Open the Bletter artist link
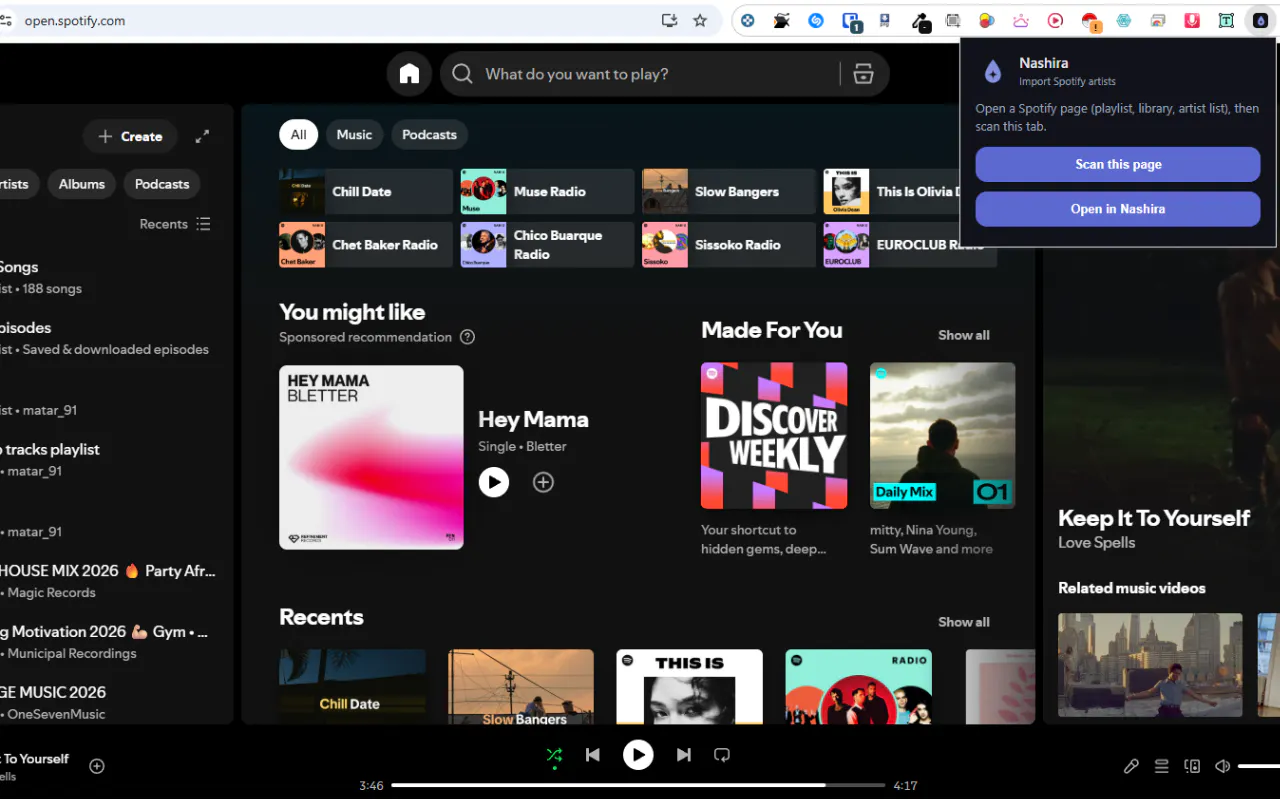Viewport: 1280px width, 800px height. click(546, 447)
